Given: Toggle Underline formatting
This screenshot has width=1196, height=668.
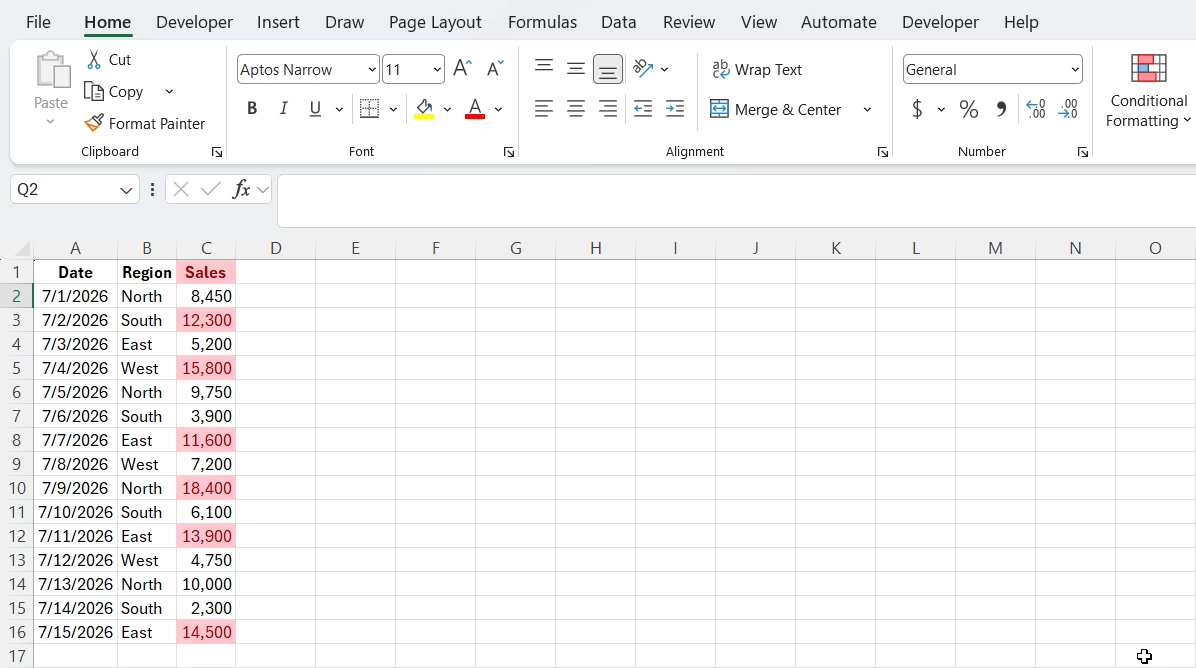Looking at the screenshot, I should 315,109.
